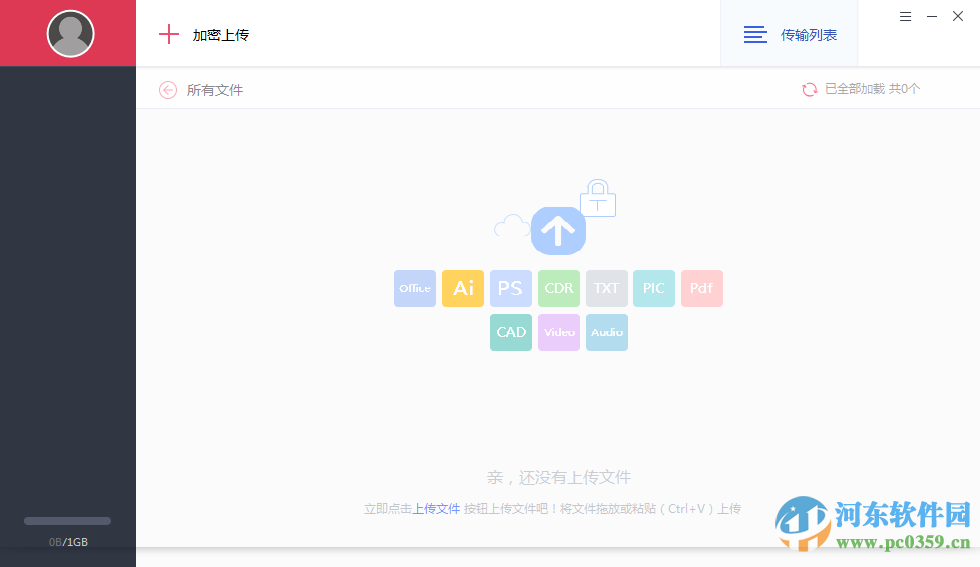The height and width of the screenshot is (567, 980).
Task: Click the 亲，还没有上传文件 message
Action: click(559, 478)
